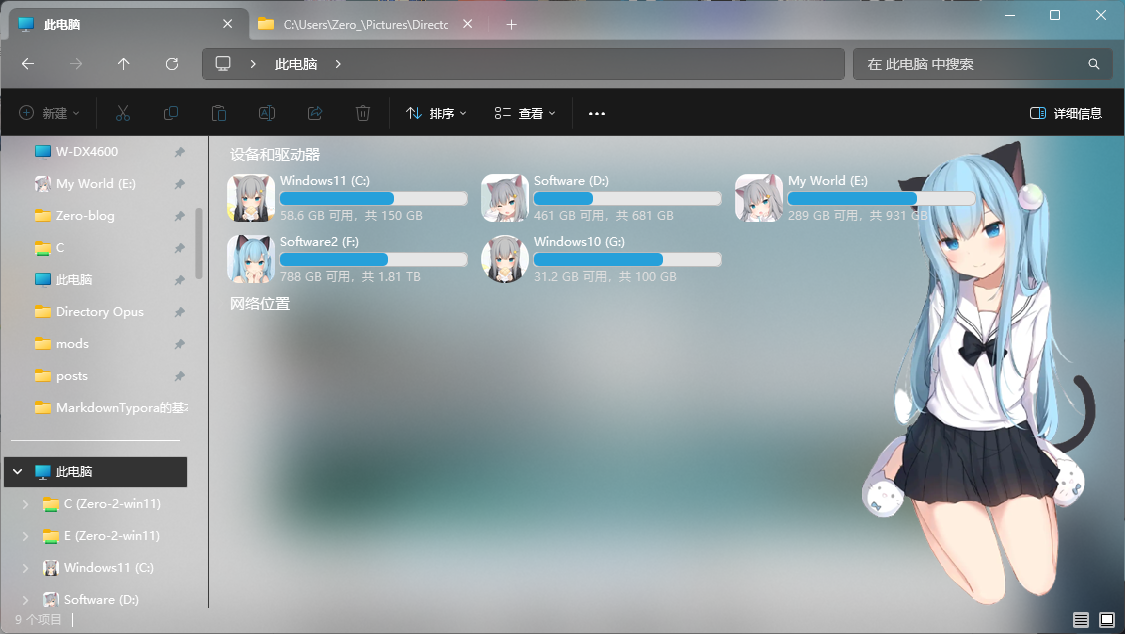Screen dimensions: 1125x634
Task: Open a new tab with plus button
Action: tap(512, 24)
